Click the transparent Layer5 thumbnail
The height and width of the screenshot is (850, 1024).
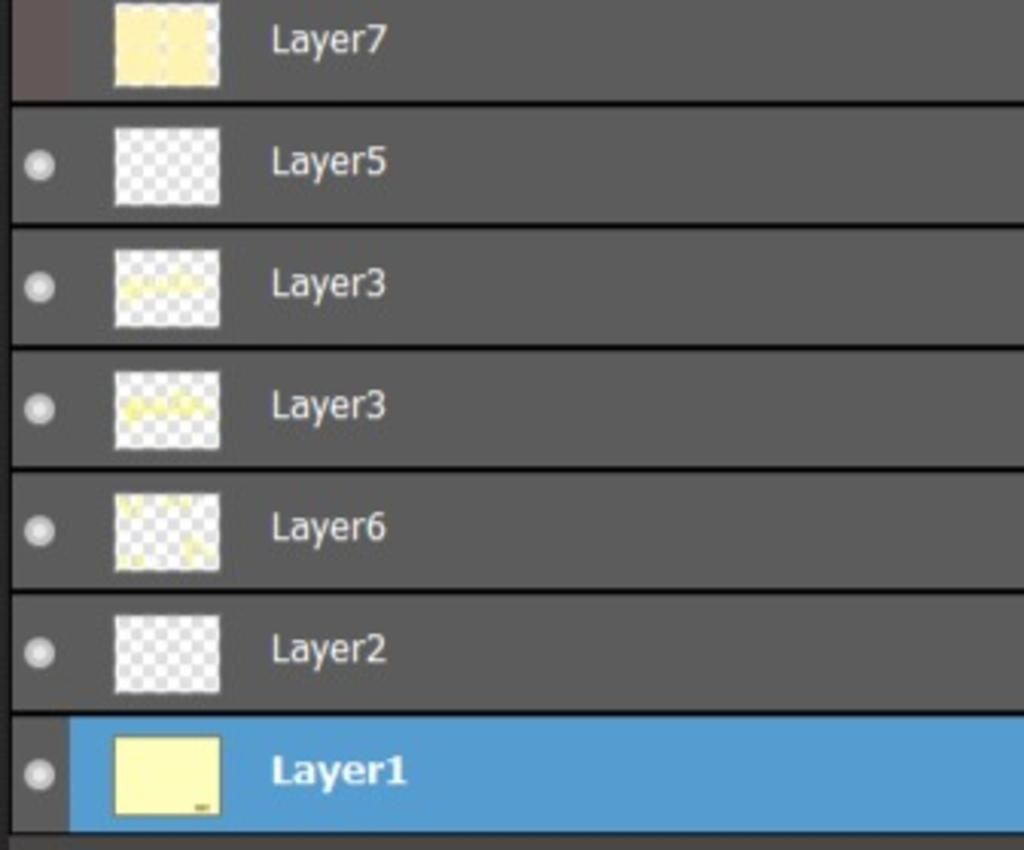pyautogui.click(x=167, y=166)
